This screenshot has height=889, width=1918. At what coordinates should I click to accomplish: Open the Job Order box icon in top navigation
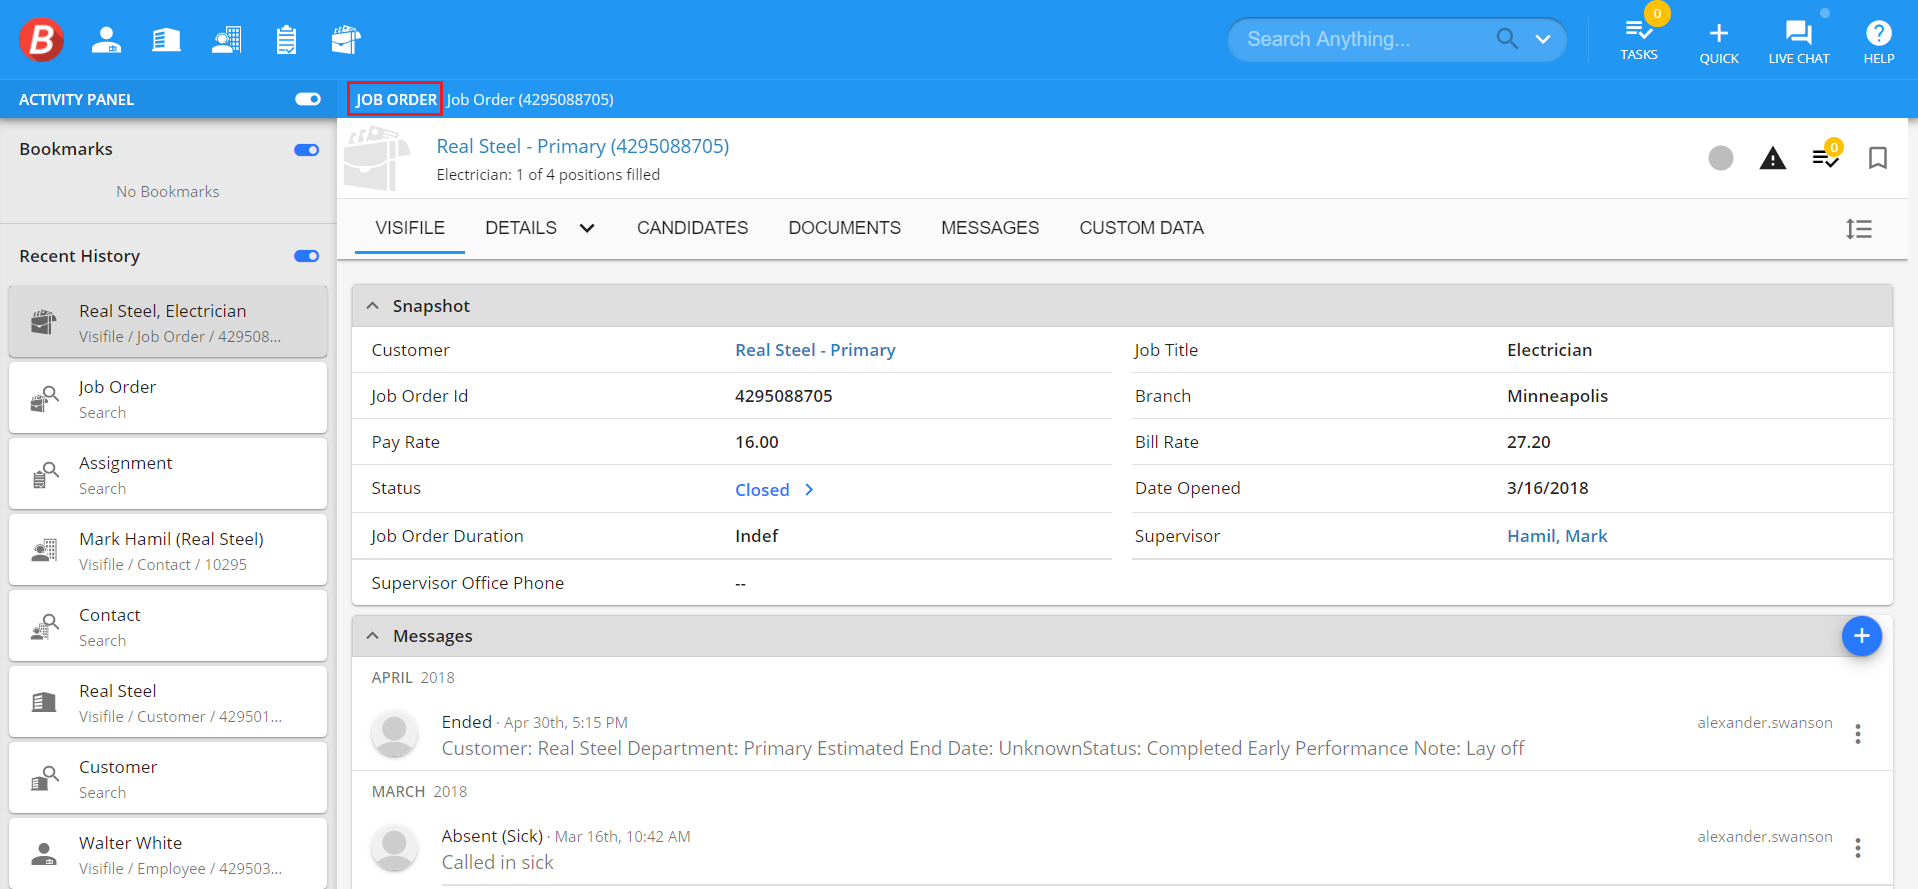346,39
